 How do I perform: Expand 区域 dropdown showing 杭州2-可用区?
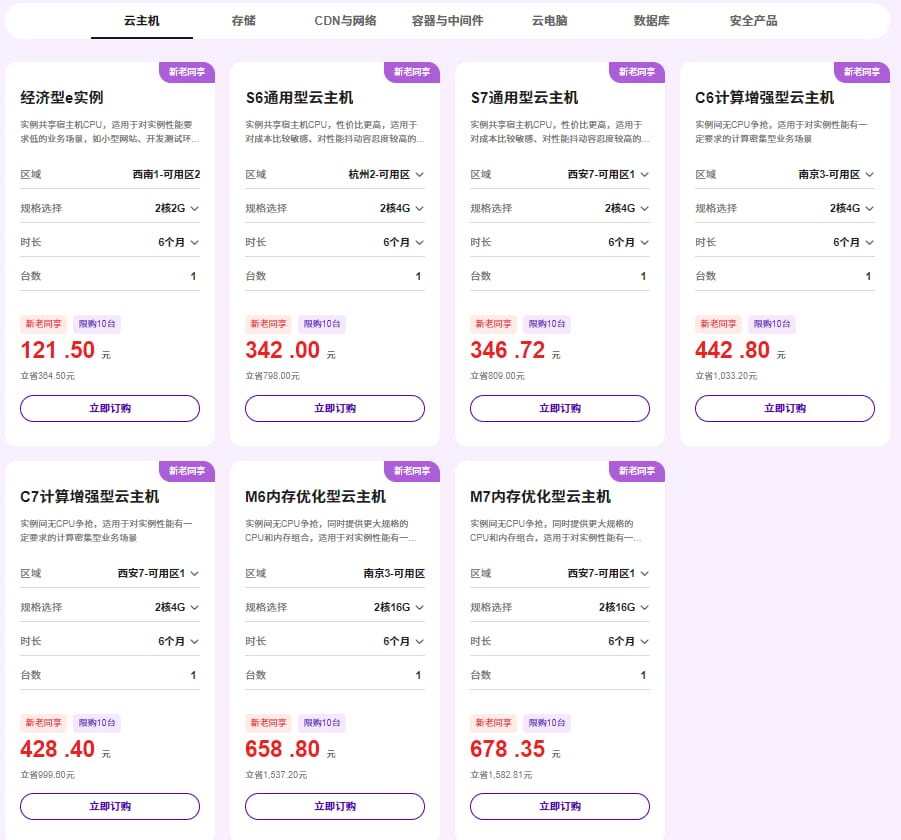(386, 174)
